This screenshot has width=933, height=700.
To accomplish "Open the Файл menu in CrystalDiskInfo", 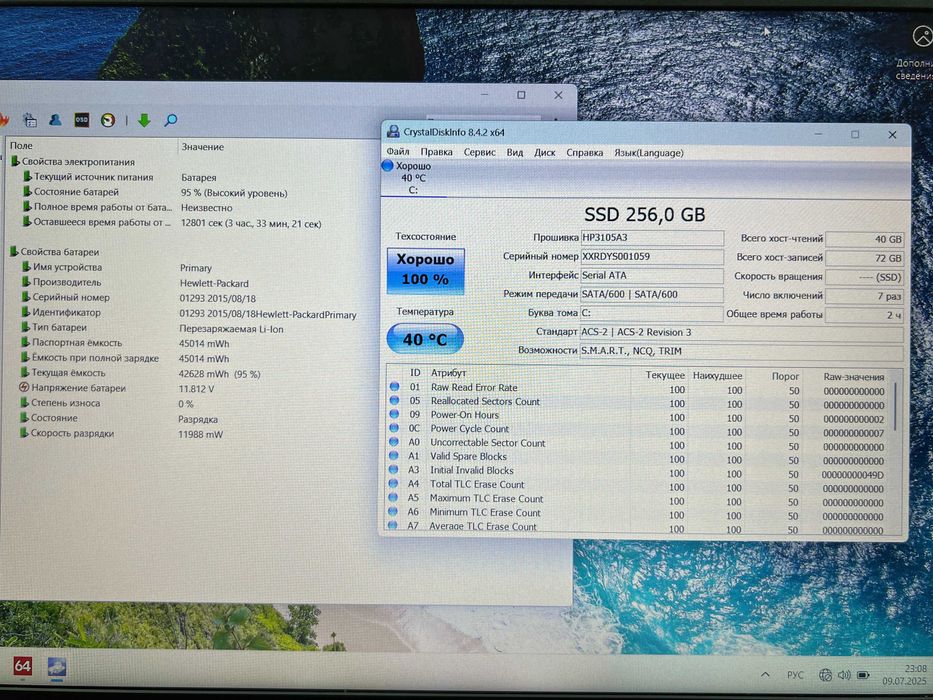I will pos(398,152).
